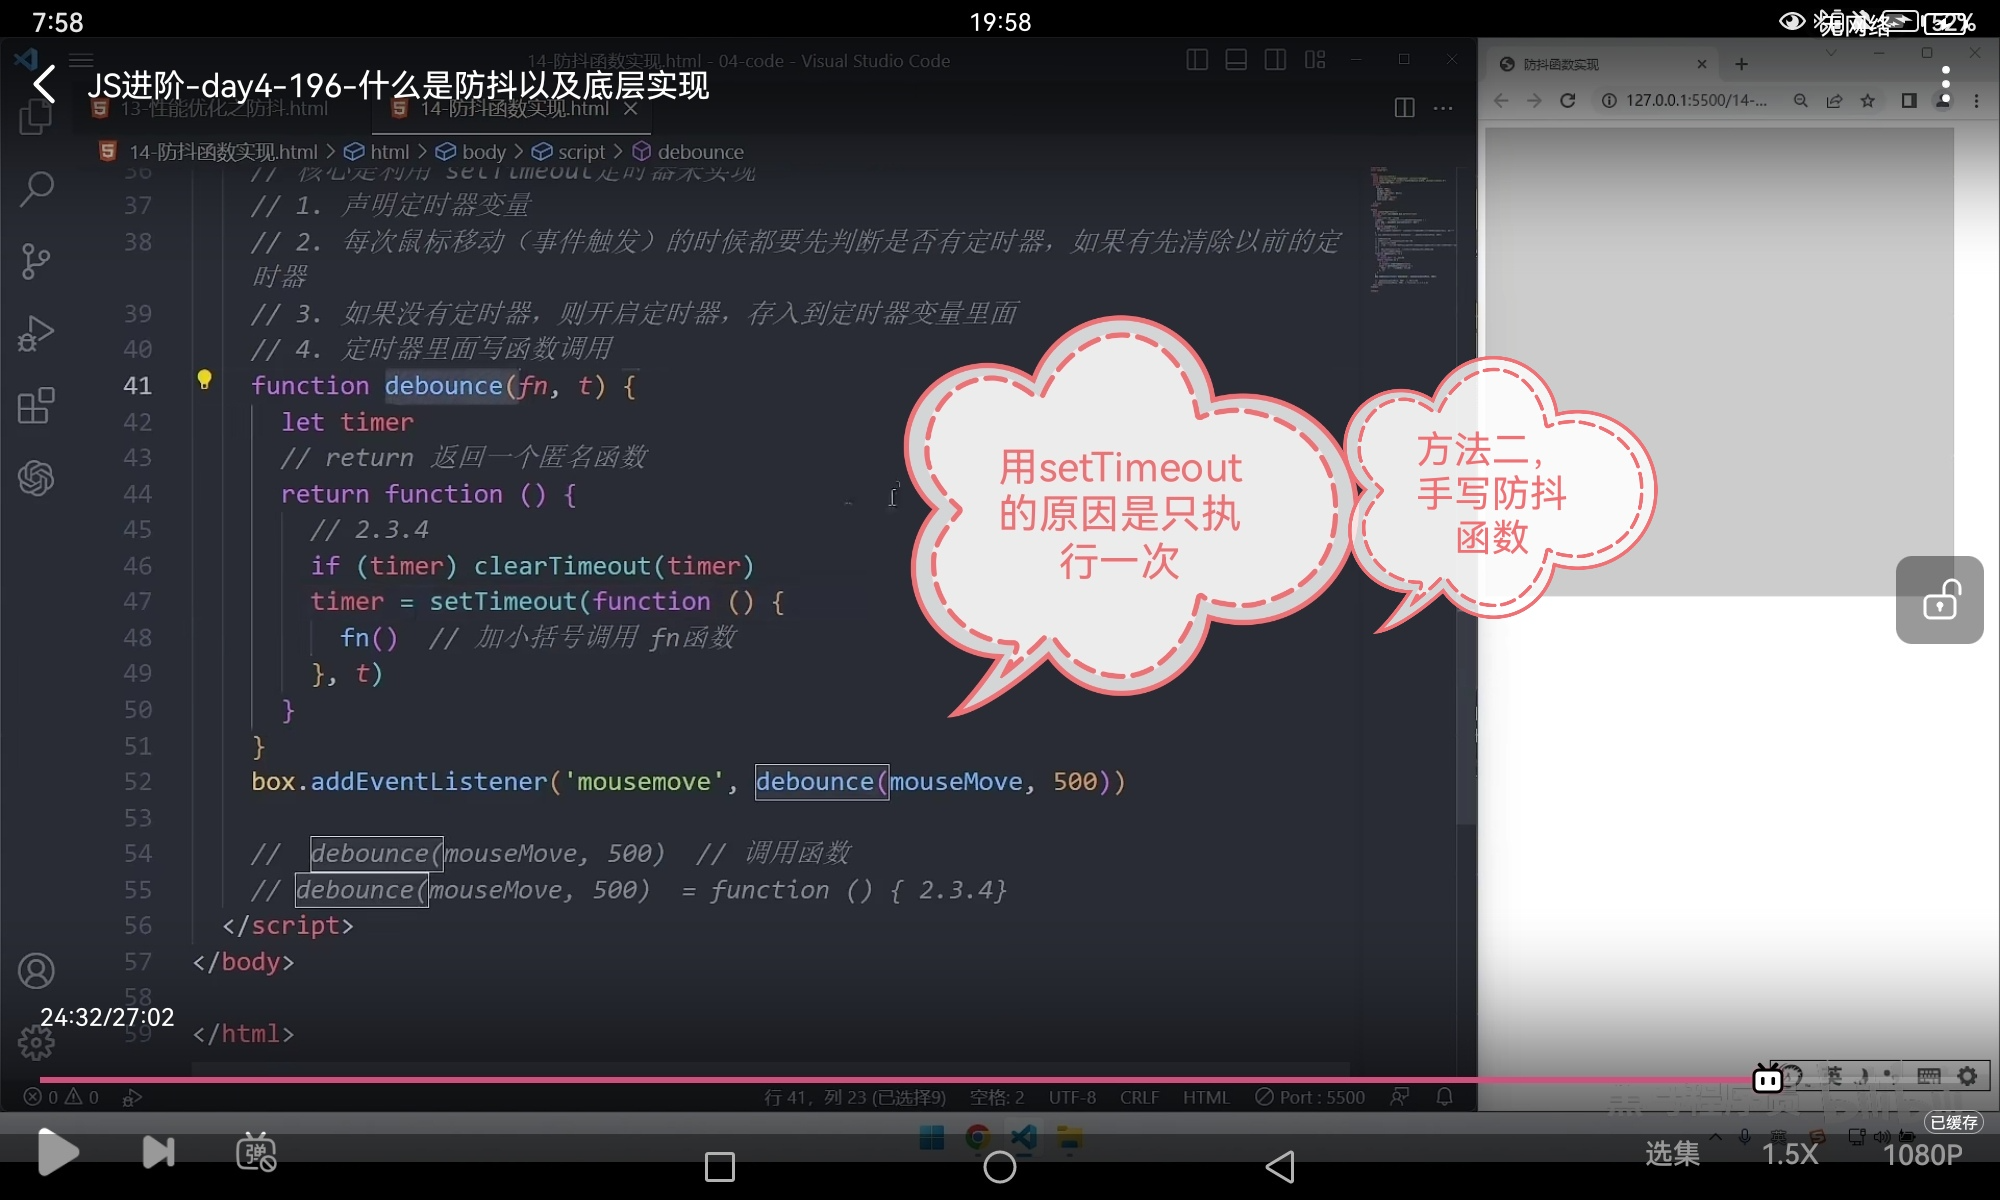Switch to 13-性能优化之防抖.html editor tab

(223, 109)
